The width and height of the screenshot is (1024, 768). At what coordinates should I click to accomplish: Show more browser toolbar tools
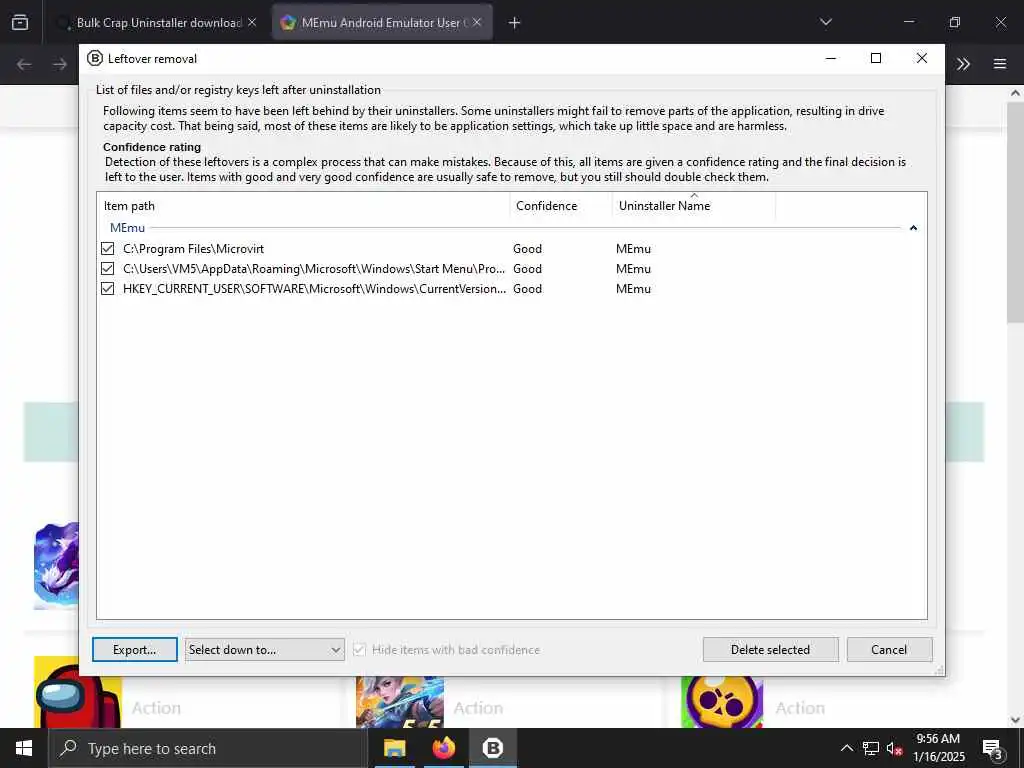pos(963,64)
